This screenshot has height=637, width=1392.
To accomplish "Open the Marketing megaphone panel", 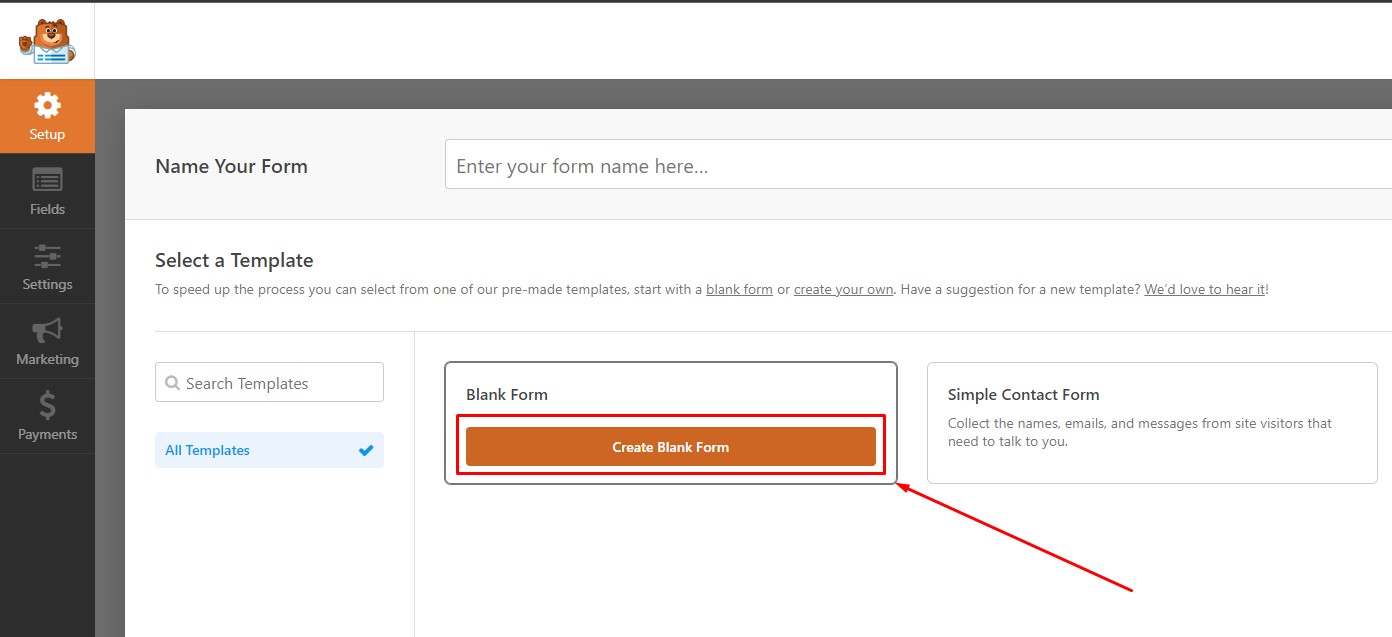I will tap(47, 342).
